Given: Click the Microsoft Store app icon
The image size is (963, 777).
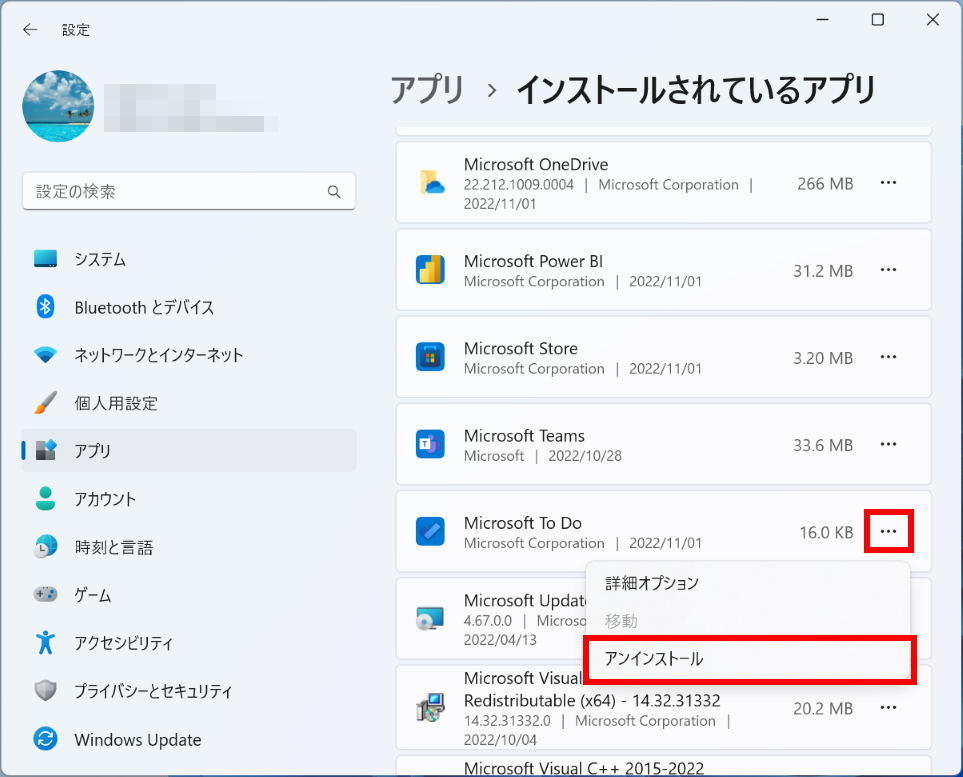Looking at the screenshot, I should (431, 357).
